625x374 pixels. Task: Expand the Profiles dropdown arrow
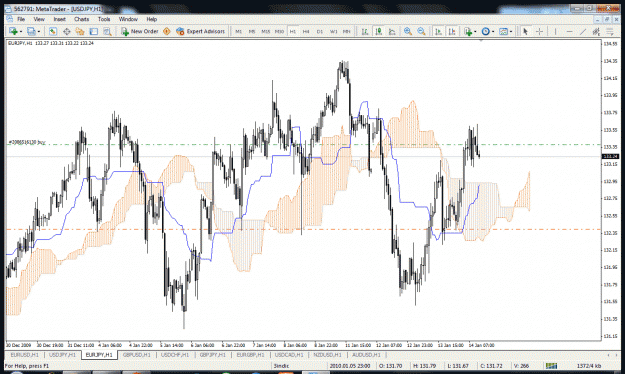coord(39,31)
